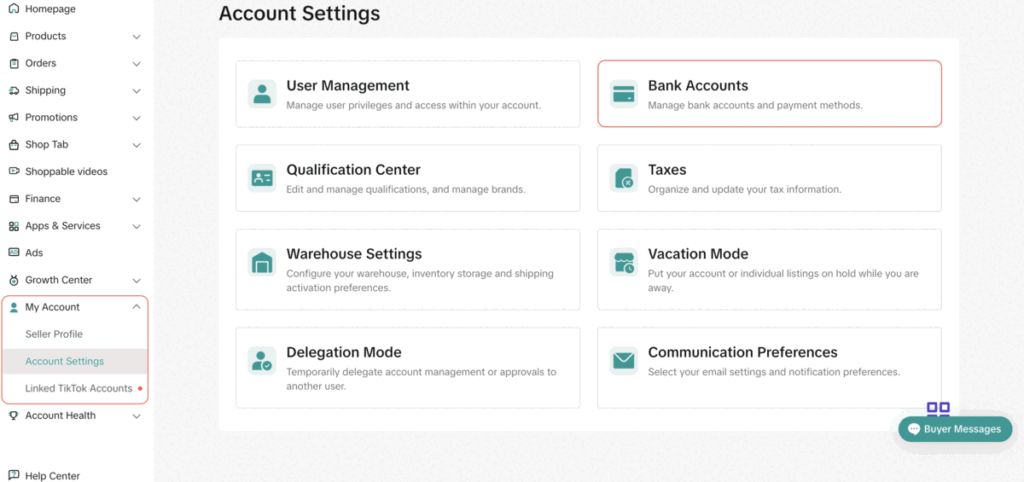Screen dimensions: 1024x482
Task: Click the User Management person icon
Action: [x=262, y=94]
